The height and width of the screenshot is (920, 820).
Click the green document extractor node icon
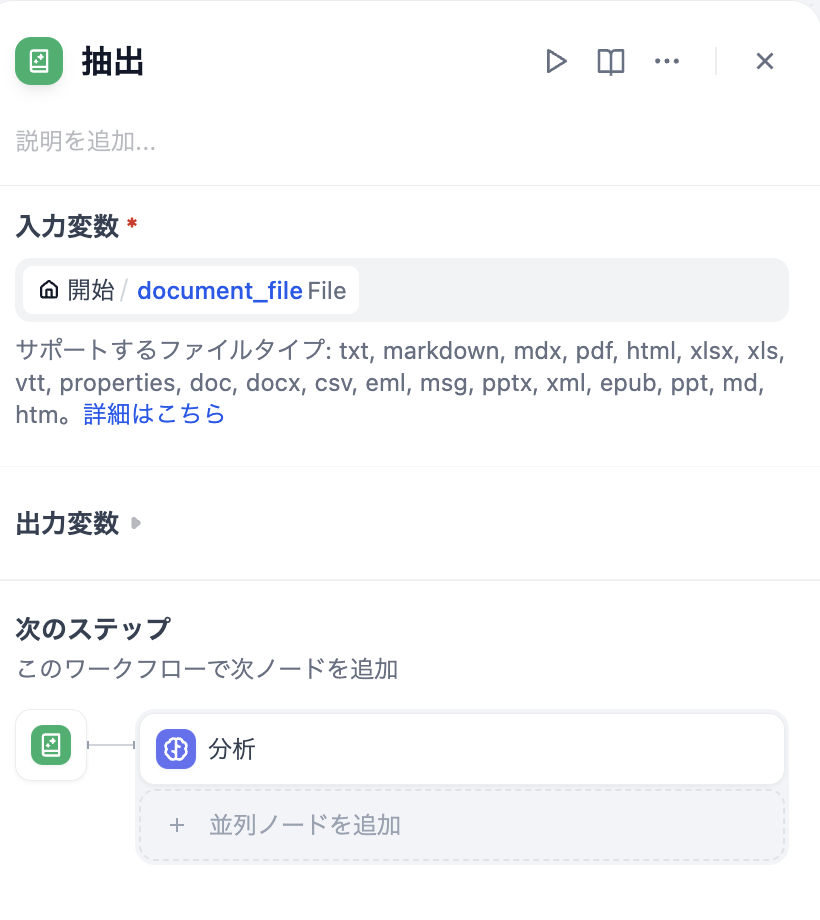pyautogui.click(x=38, y=61)
